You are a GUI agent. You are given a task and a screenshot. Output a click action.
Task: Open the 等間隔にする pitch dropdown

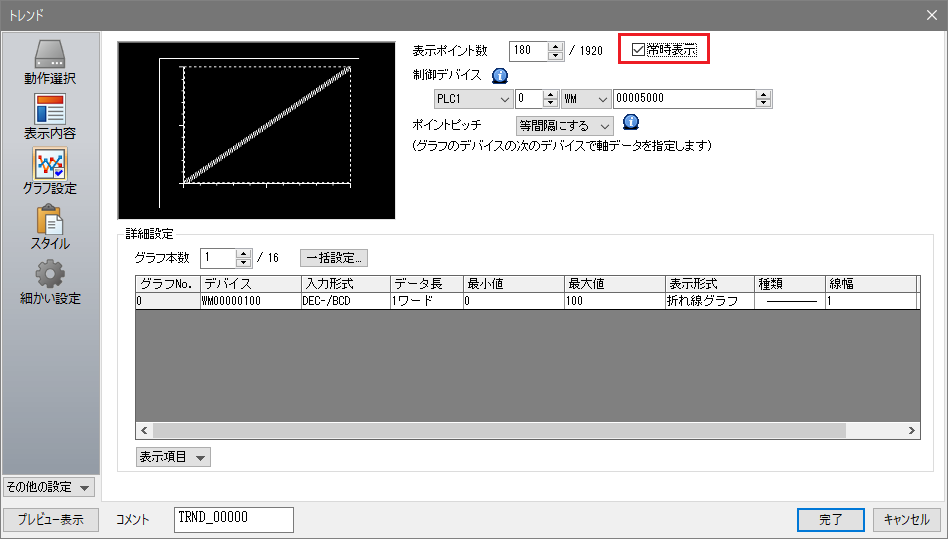[563, 126]
